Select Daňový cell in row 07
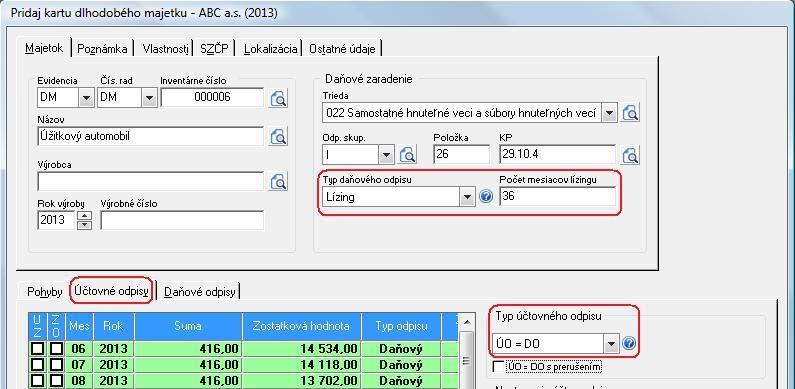The width and height of the screenshot is (795, 389). pyautogui.click(x=401, y=365)
